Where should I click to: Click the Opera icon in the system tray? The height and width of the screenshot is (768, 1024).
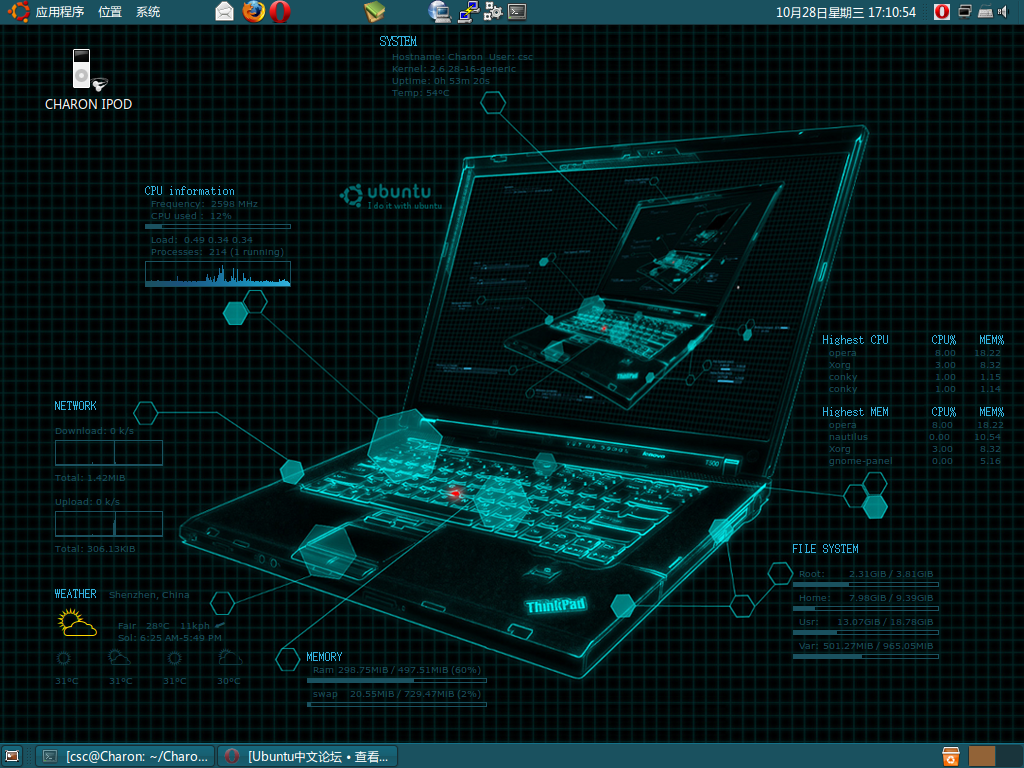[x=942, y=12]
